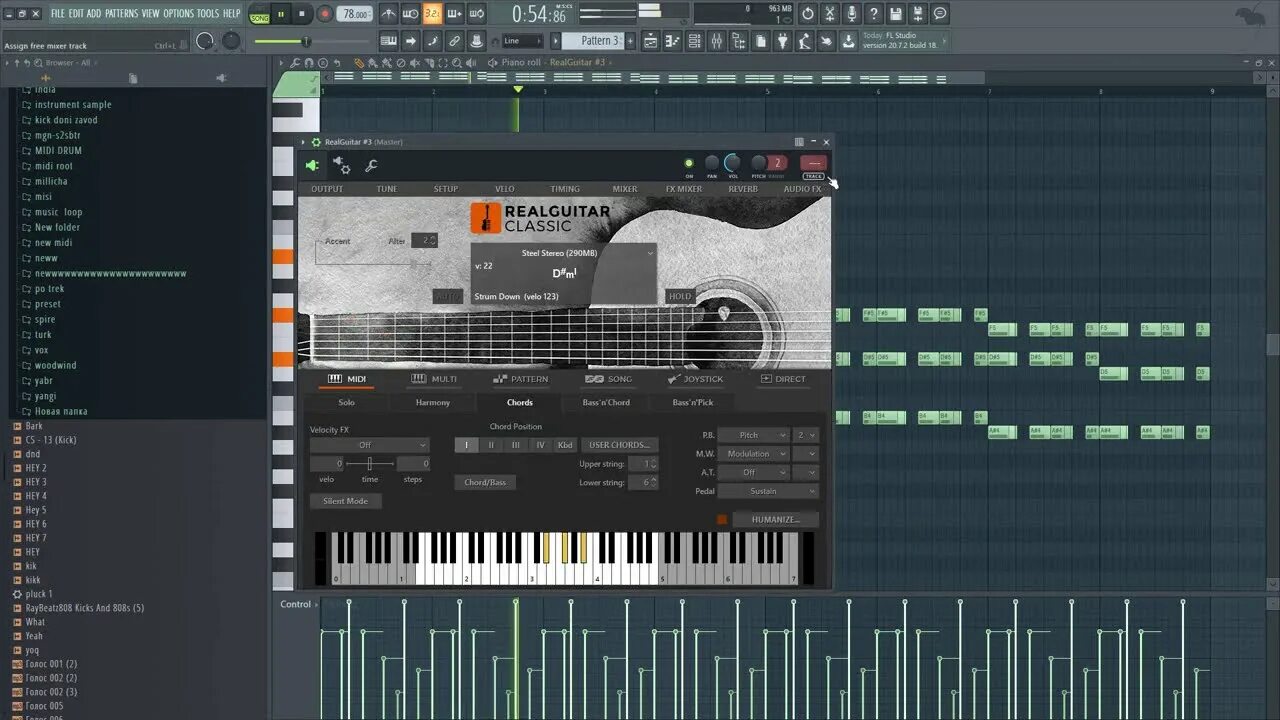Open the Line snap dropdown
The width and height of the screenshot is (1280, 720).
(x=522, y=41)
